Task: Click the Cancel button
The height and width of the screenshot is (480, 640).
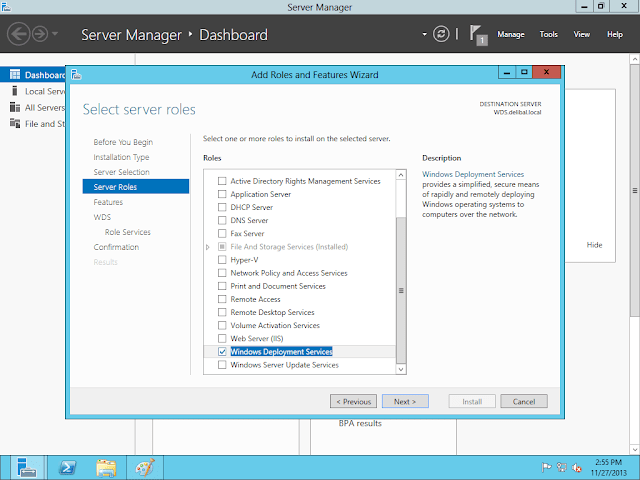Action: tap(524, 401)
